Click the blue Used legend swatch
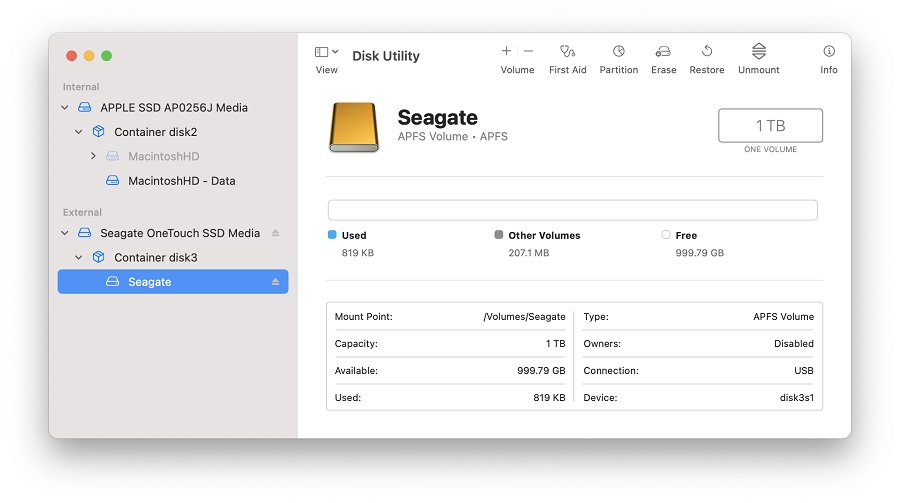 (332, 234)
